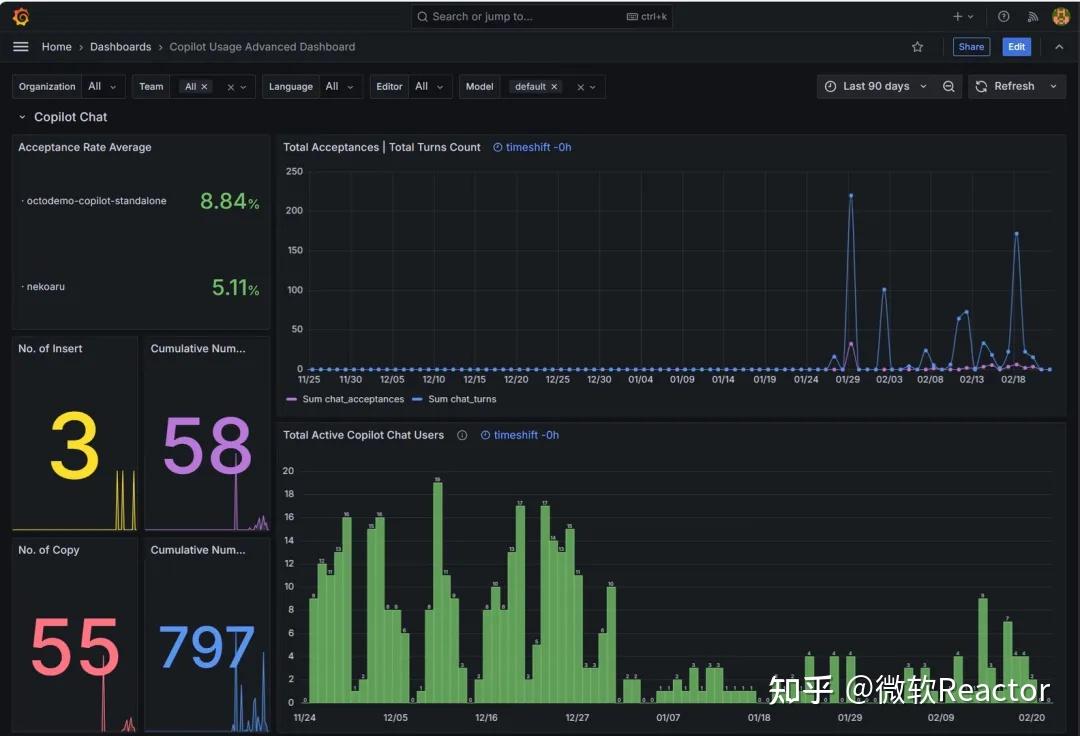Click Home in the breadcrumb navigation

(56, 46)
